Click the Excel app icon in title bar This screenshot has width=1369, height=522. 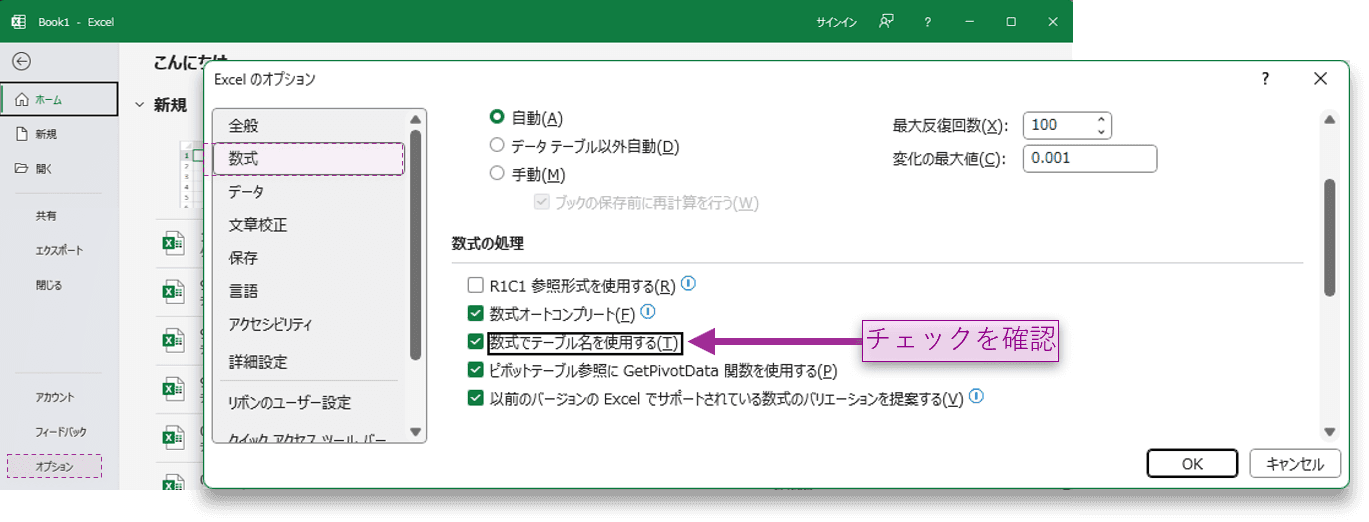click(18, 21)
